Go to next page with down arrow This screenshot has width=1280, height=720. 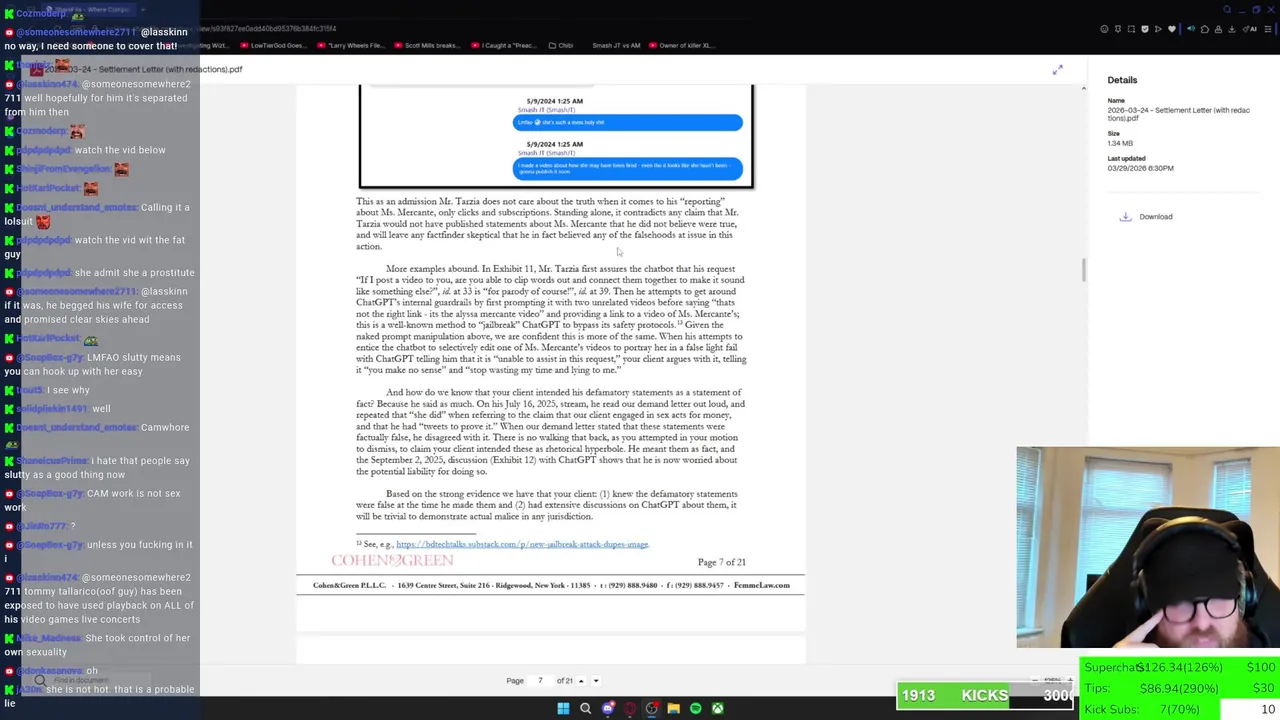click(x=596, y=681)
